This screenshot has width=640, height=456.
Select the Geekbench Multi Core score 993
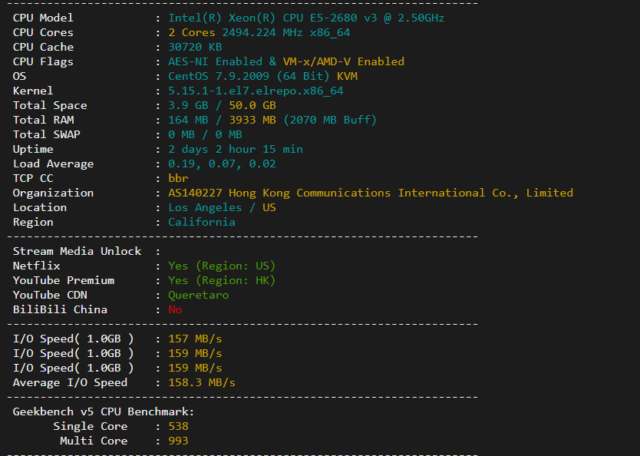[179, 441]
